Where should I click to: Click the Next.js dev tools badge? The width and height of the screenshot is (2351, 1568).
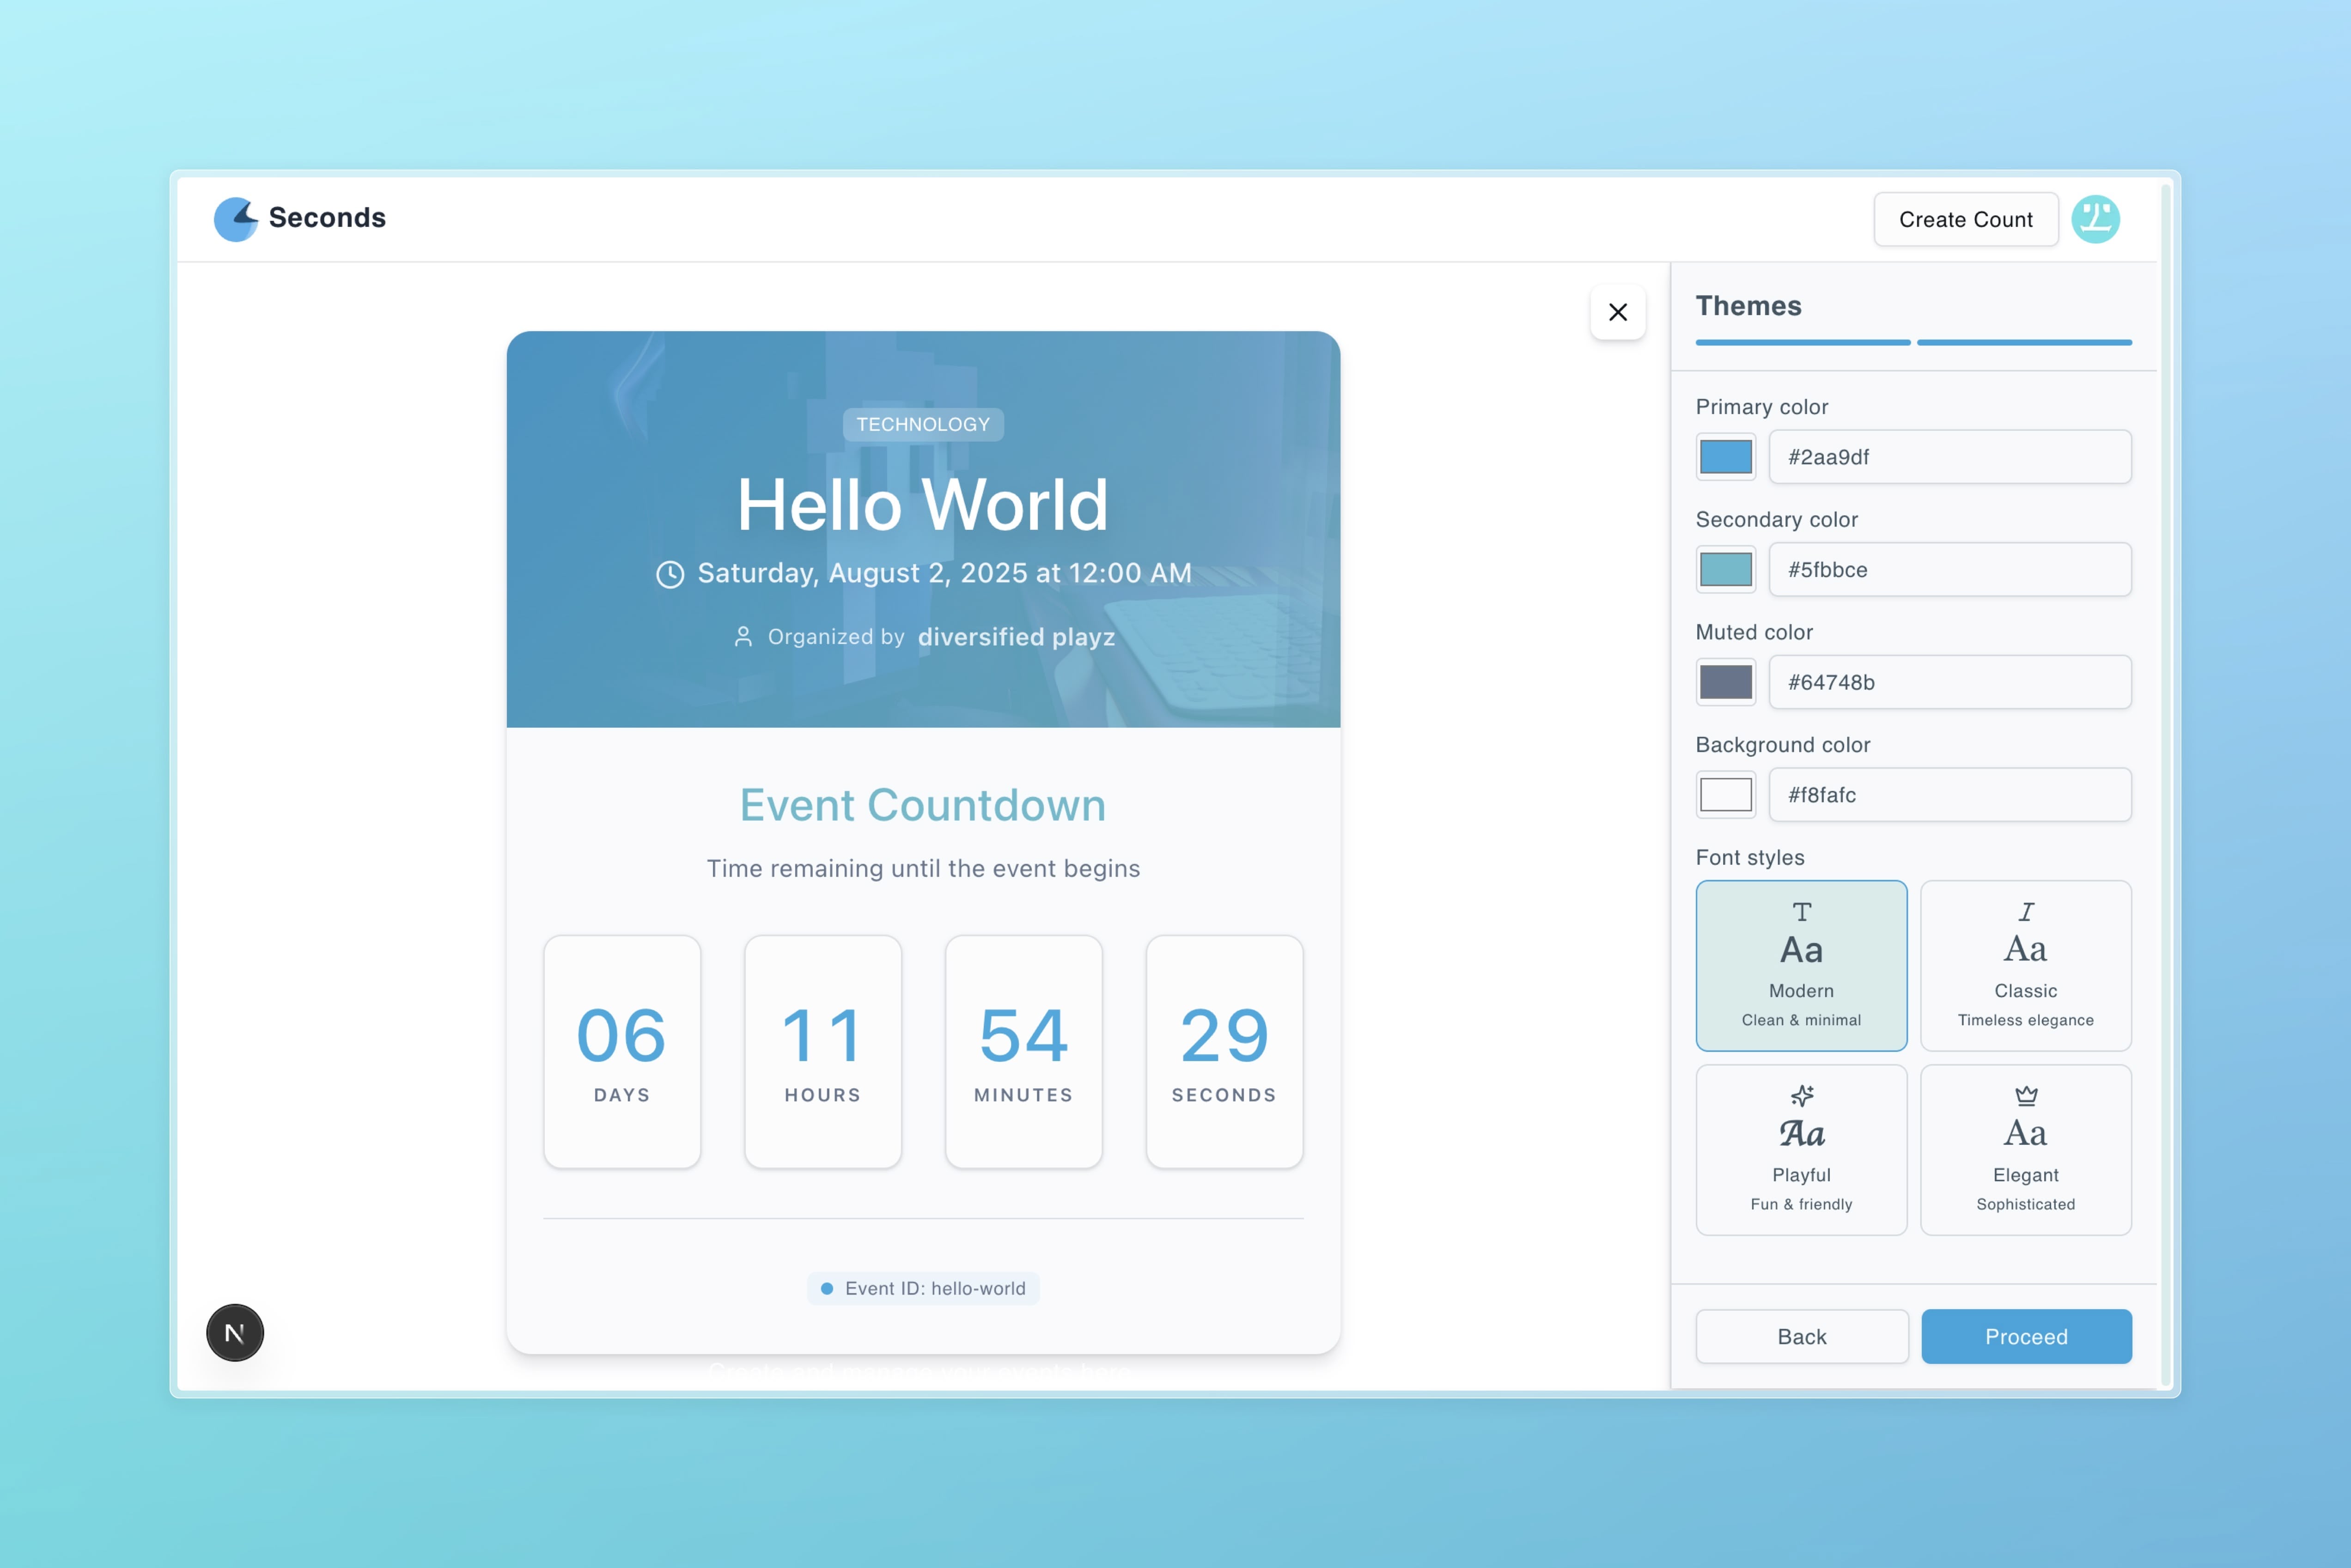pyautogui.click(x=235, y=1332)
